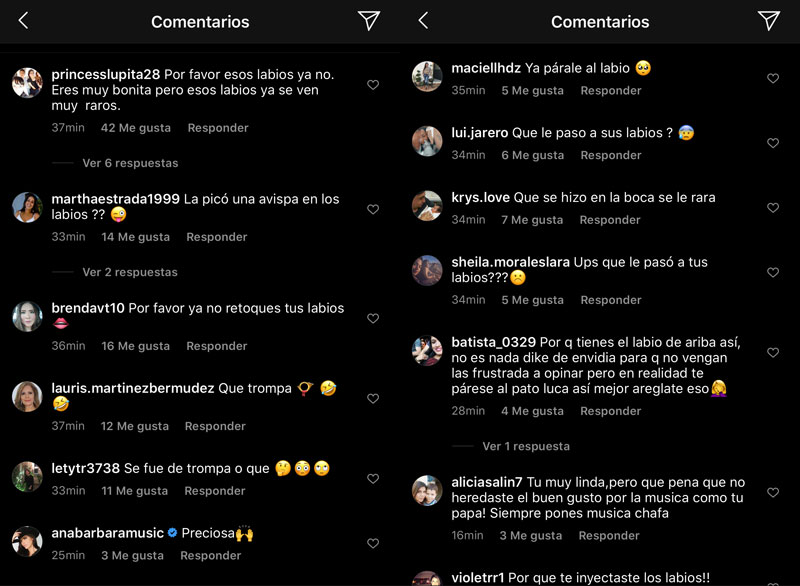This screenshot has width=800, height=586.
Task: Tap heart next to maciellhdz's comment
Action: pos(773,78)
